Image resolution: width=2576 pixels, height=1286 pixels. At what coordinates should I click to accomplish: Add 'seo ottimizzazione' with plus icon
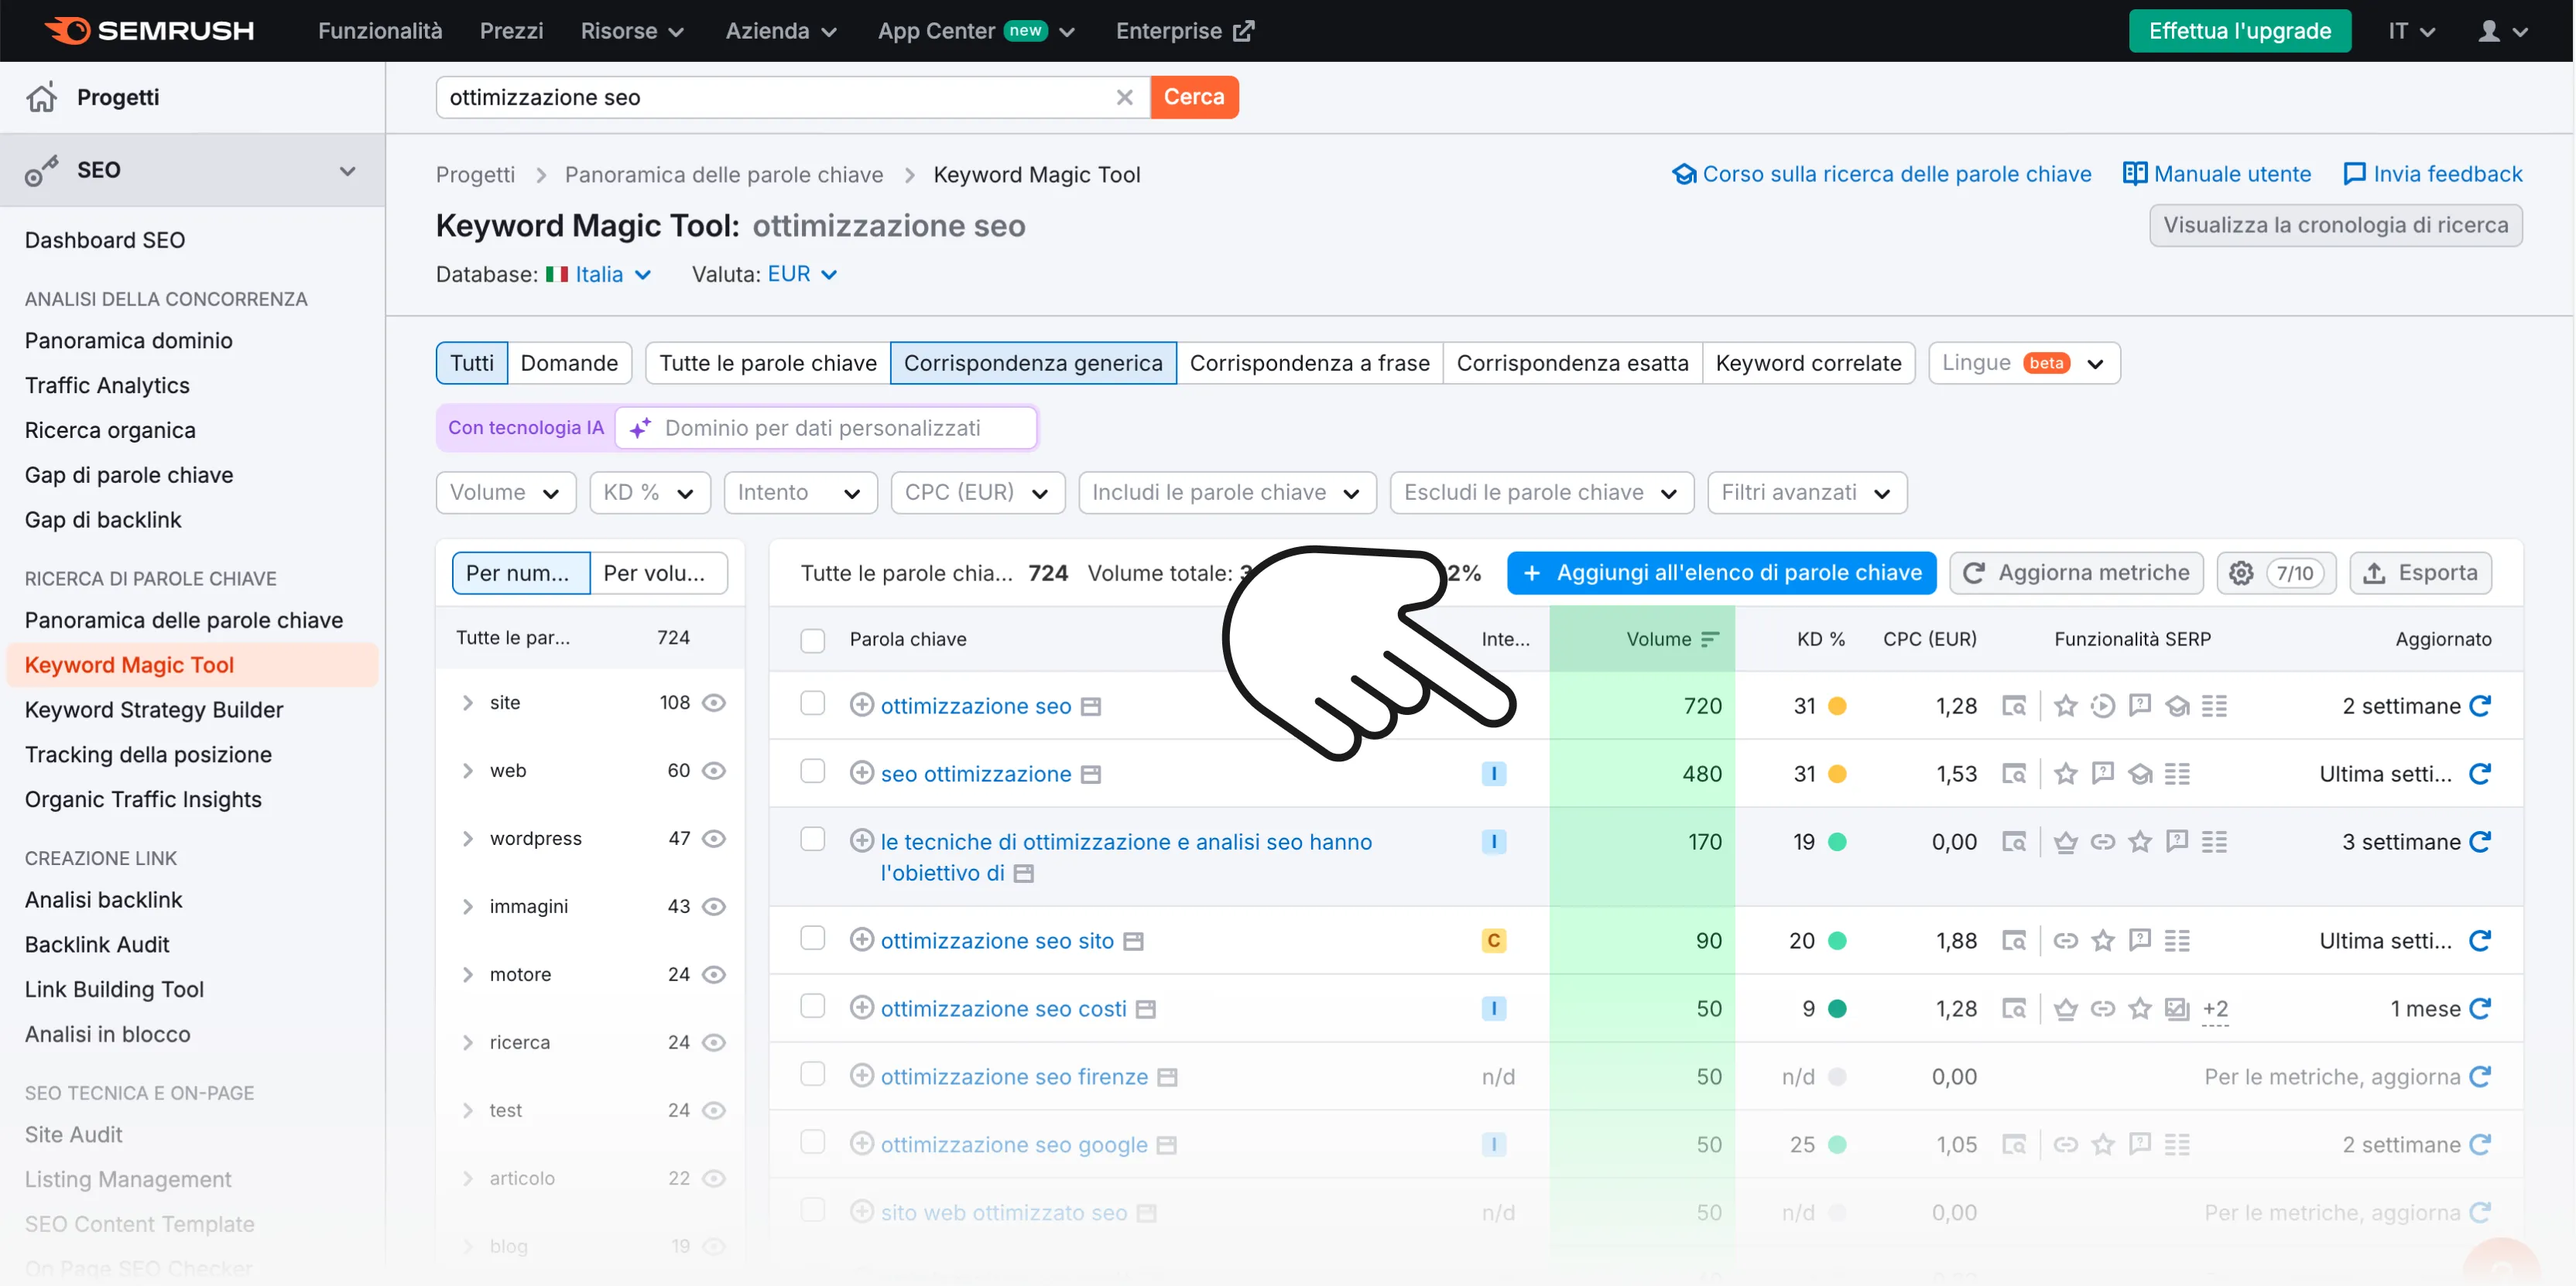[x=862, y=773]
